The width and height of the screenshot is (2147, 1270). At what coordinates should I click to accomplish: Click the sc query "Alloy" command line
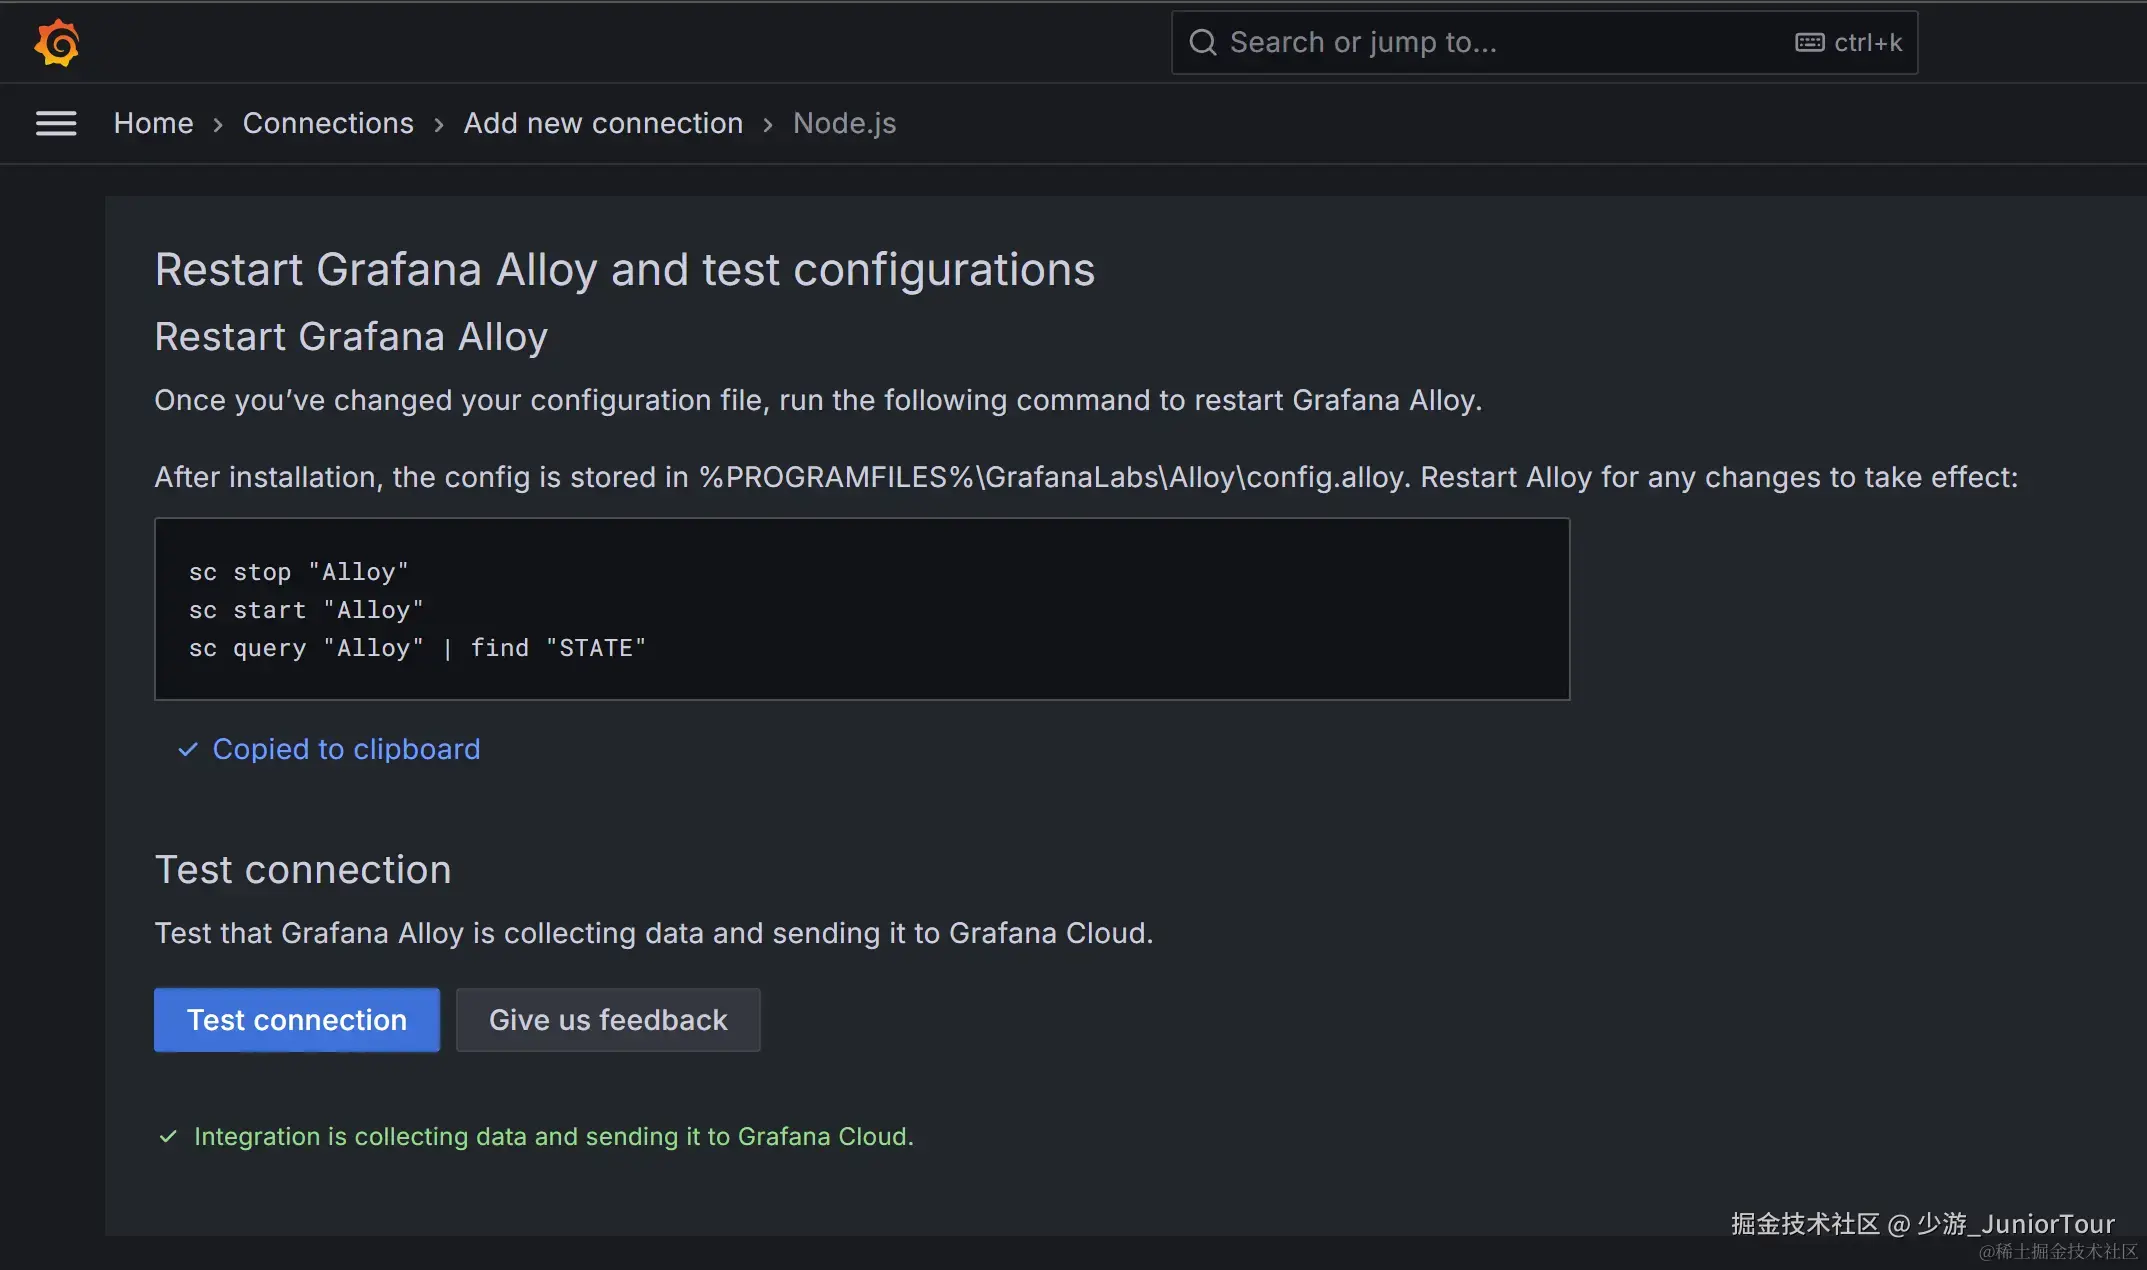click(417, 648)
